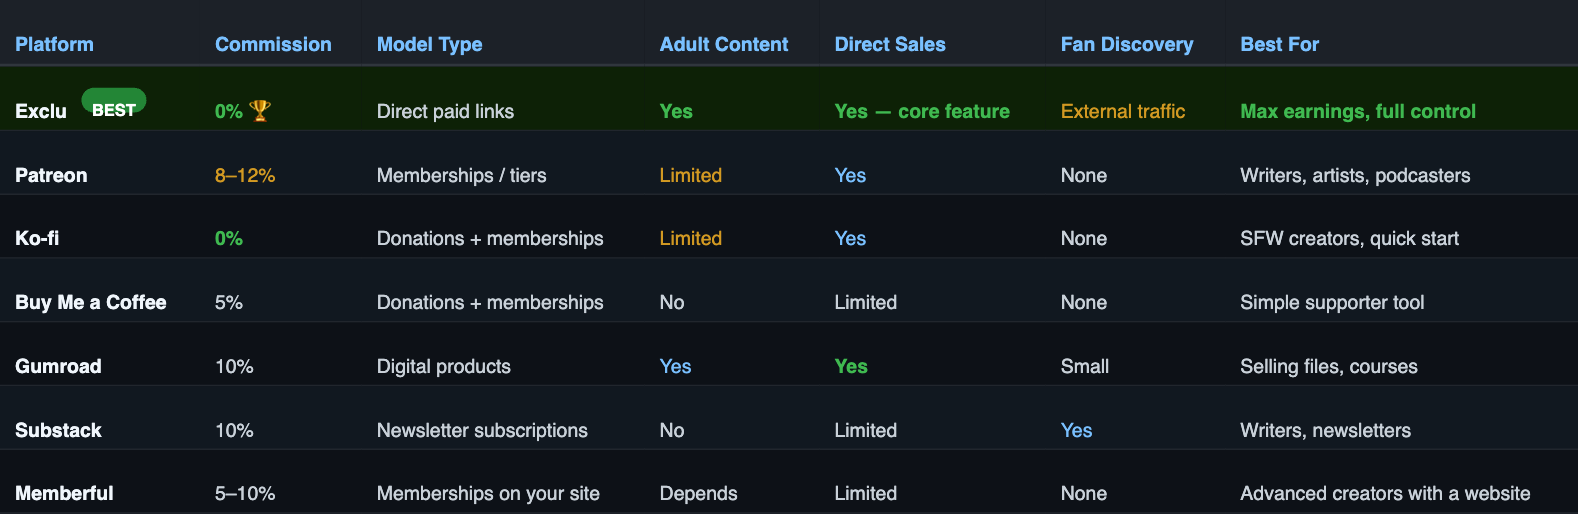
Task: Click the Commission column header
Action: [273, 44]
